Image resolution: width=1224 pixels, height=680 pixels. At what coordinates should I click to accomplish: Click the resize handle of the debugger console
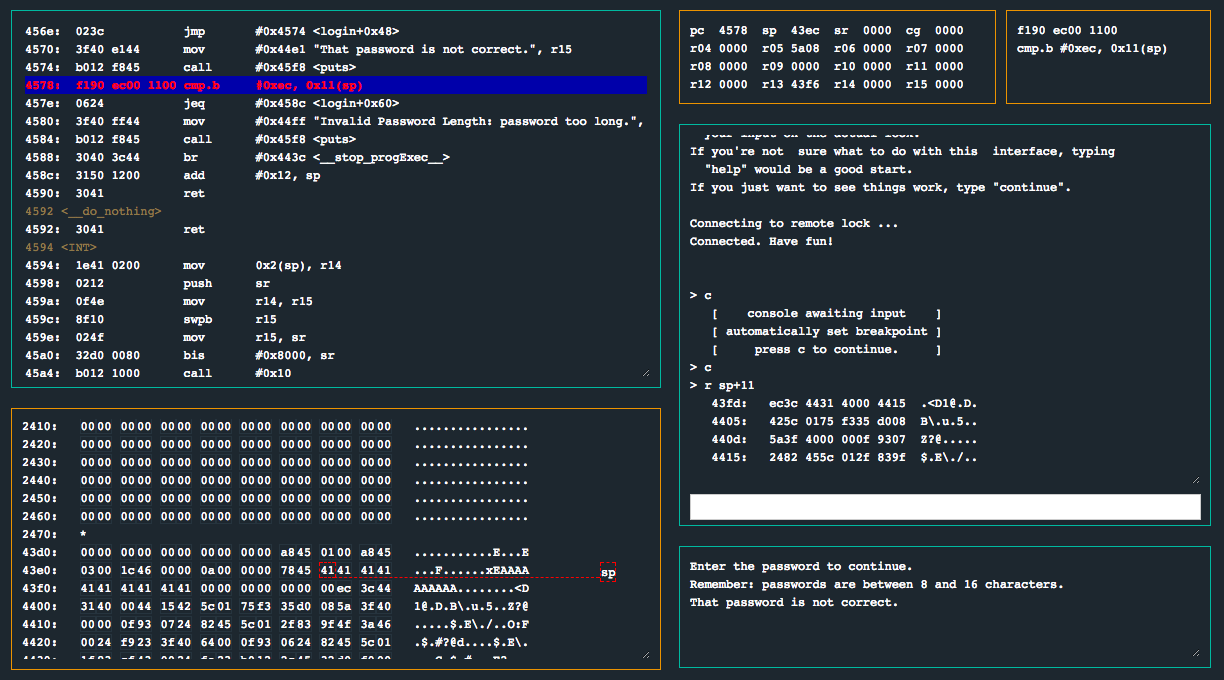click(x=1195, y=480)
